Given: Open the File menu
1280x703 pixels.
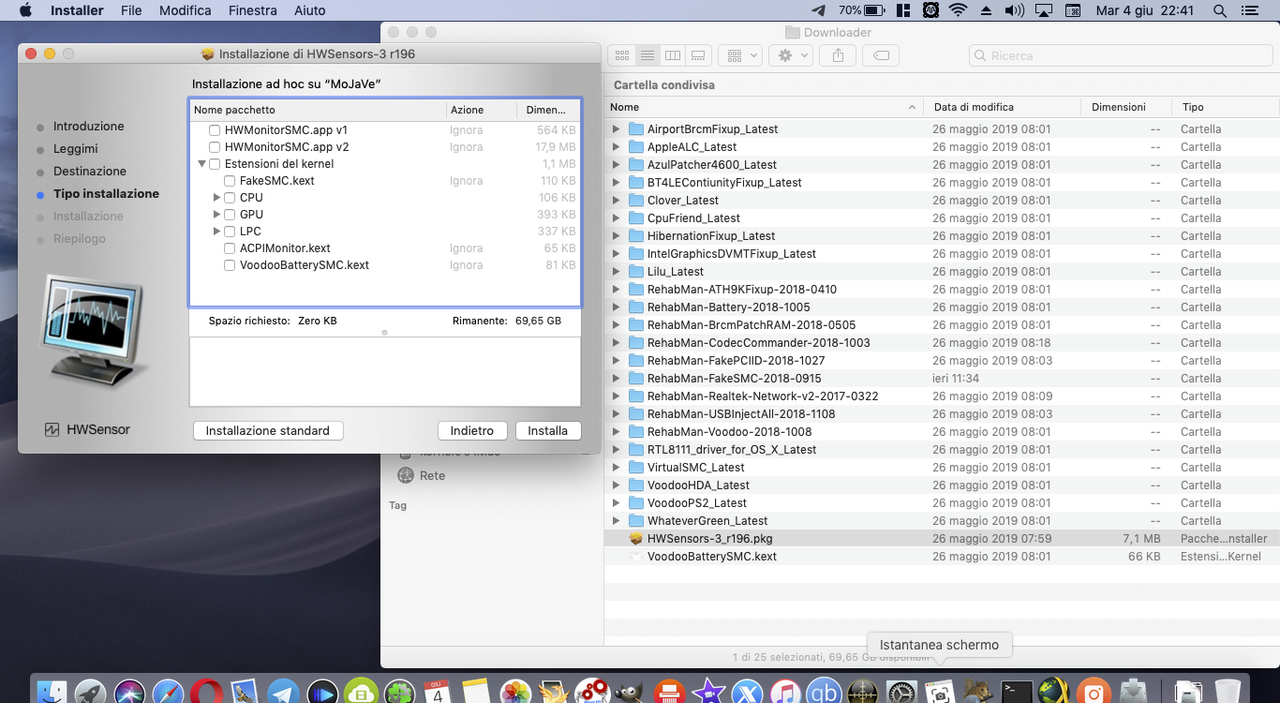Looking at the screenshot, I should click(x=131, y=10).
